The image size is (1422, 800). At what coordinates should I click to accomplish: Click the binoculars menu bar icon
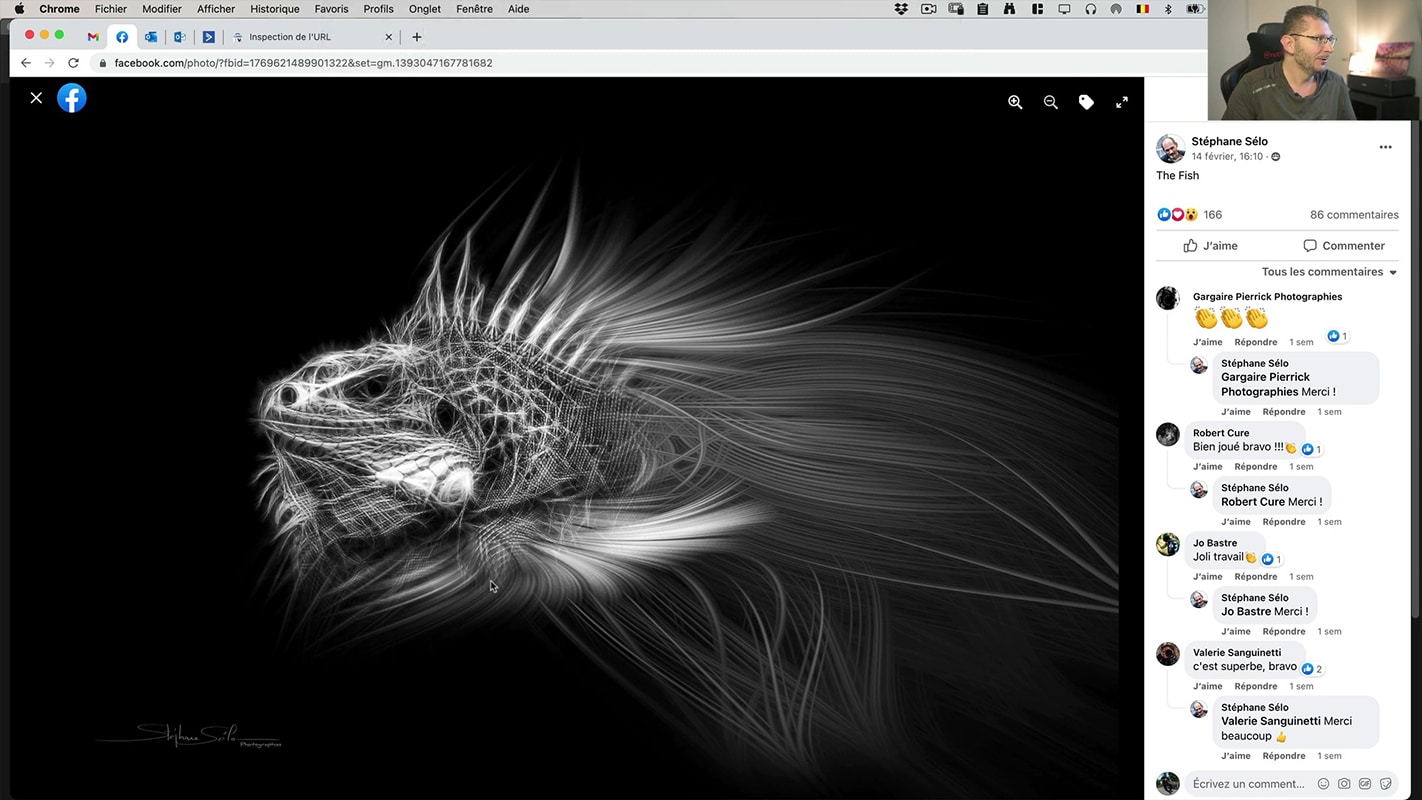coord(1009,9)
